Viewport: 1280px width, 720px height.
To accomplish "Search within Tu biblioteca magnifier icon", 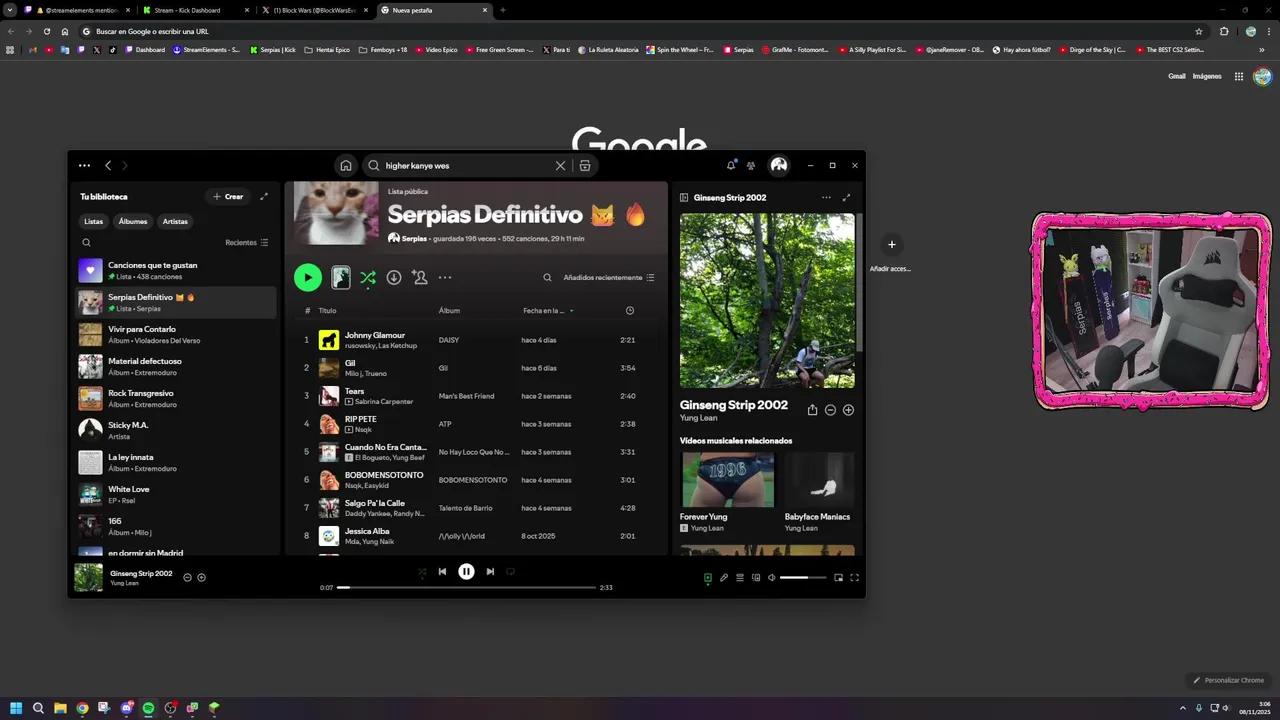I will (x=86, y=242).
